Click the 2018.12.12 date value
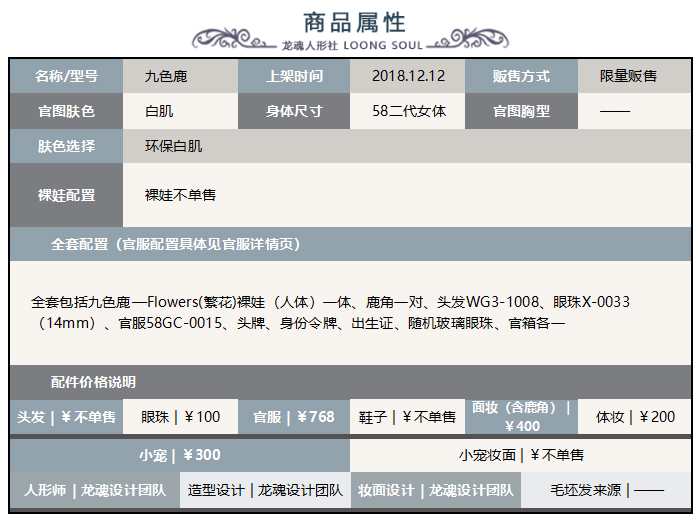700x532 pixels. point(408,76)
